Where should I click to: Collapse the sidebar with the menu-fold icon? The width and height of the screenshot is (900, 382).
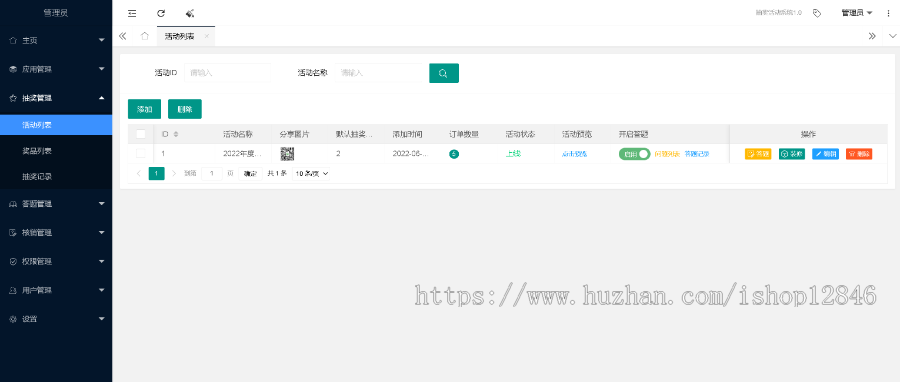coord(132,13)
